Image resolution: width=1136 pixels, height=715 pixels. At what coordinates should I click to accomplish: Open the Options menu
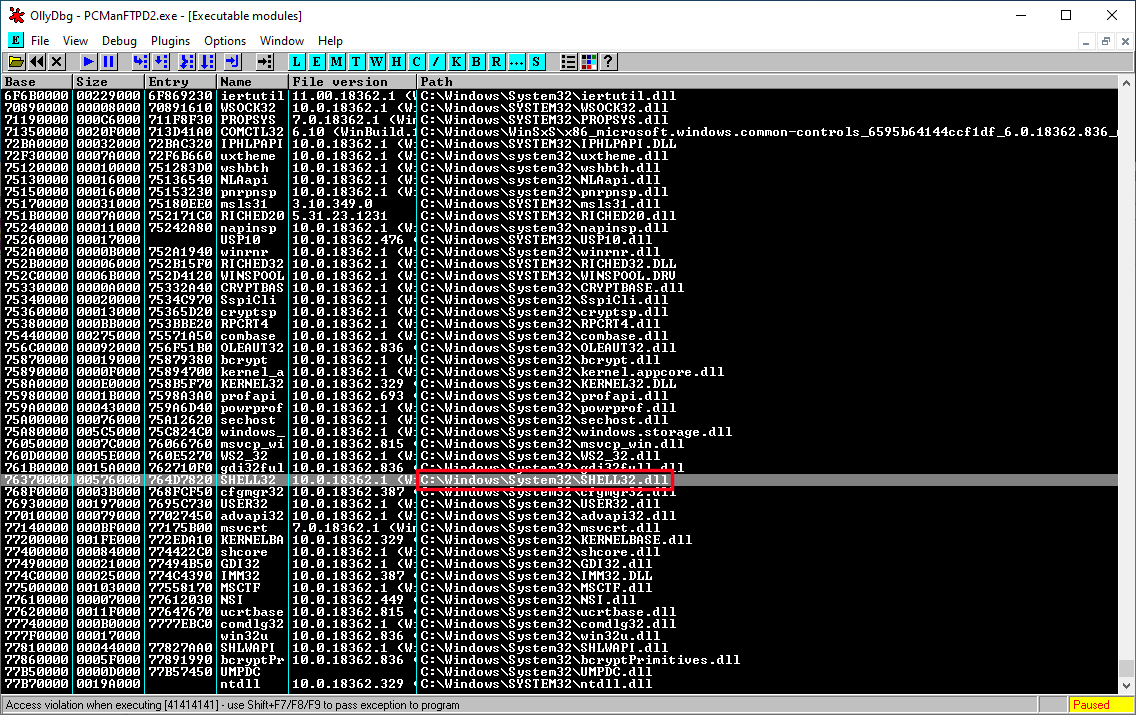click(x=225, y=41)
